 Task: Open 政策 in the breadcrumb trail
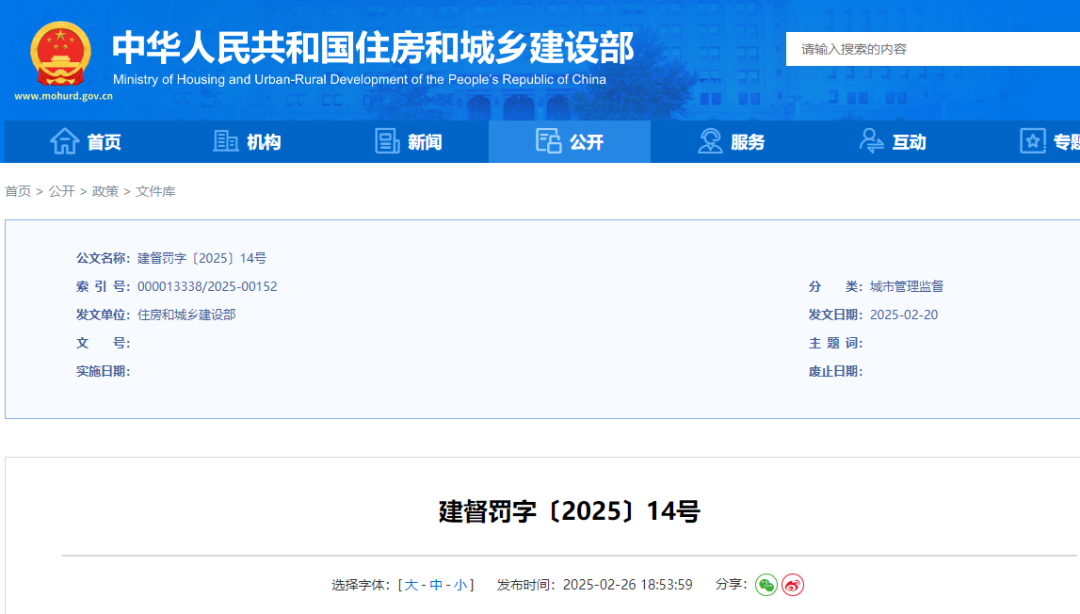[x=105, y=191]
